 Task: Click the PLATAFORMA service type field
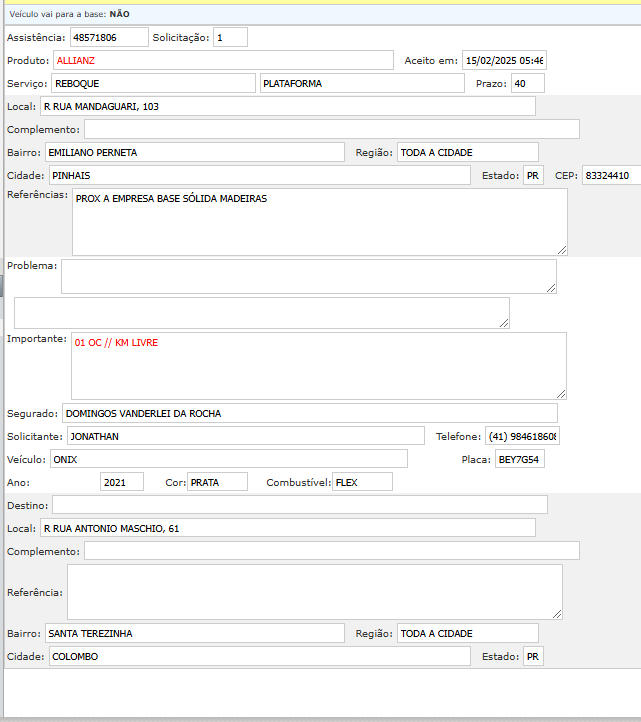point(361,83)
